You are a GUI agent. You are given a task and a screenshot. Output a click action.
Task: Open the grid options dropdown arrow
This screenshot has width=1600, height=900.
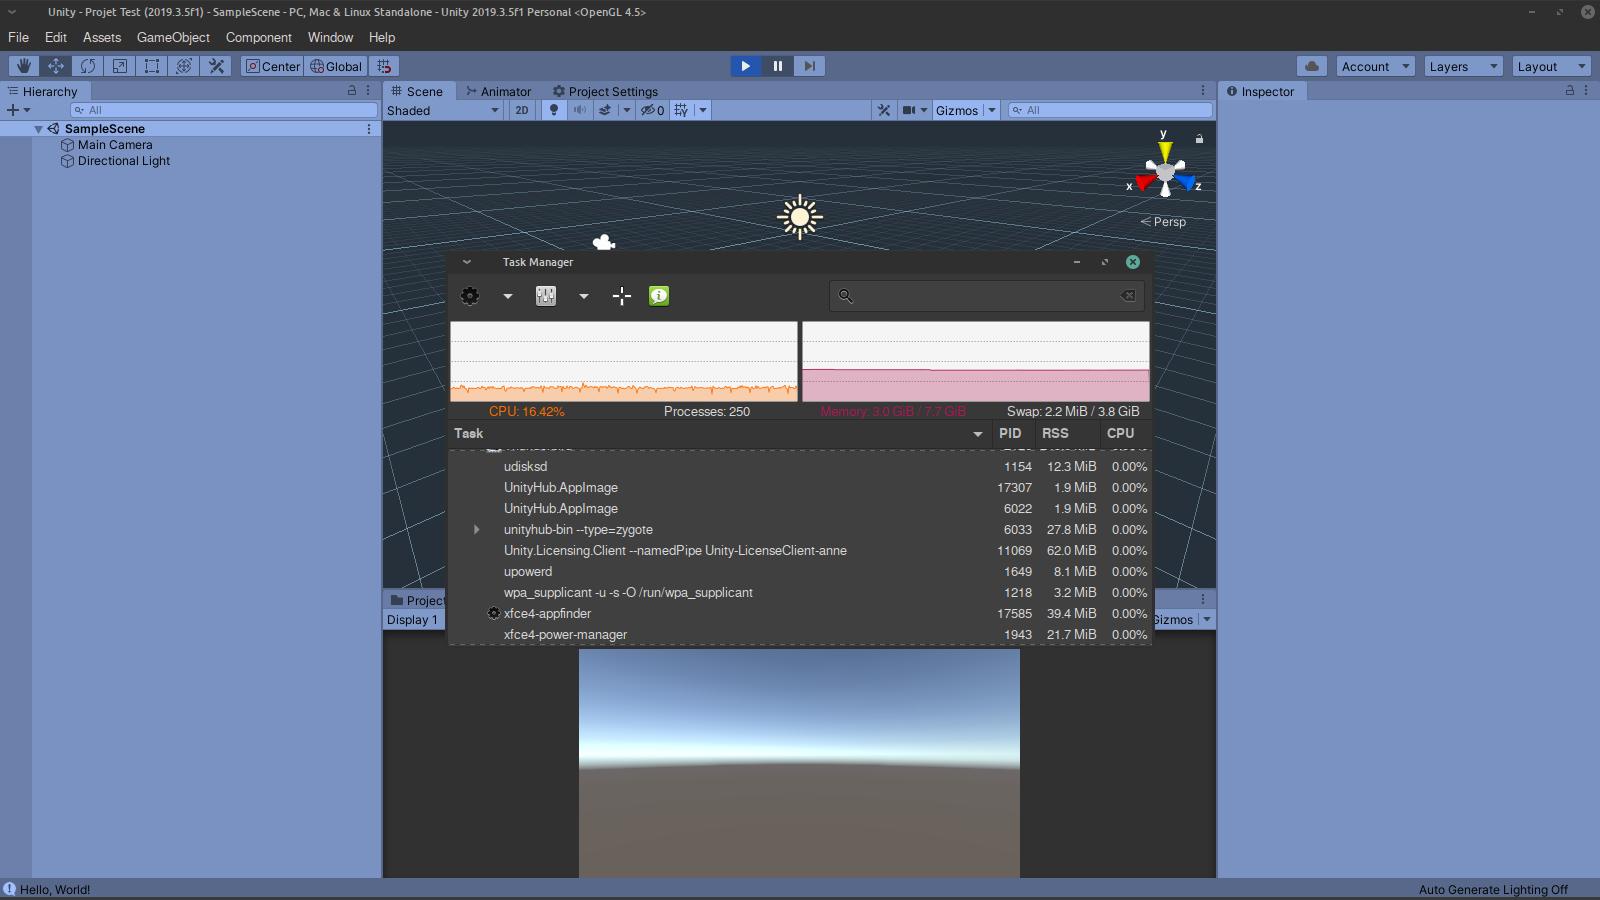[x=703, y=110]
